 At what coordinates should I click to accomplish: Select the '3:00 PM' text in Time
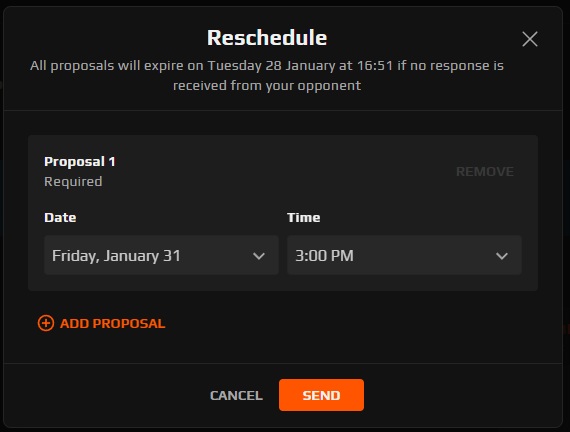click(324, 256)
